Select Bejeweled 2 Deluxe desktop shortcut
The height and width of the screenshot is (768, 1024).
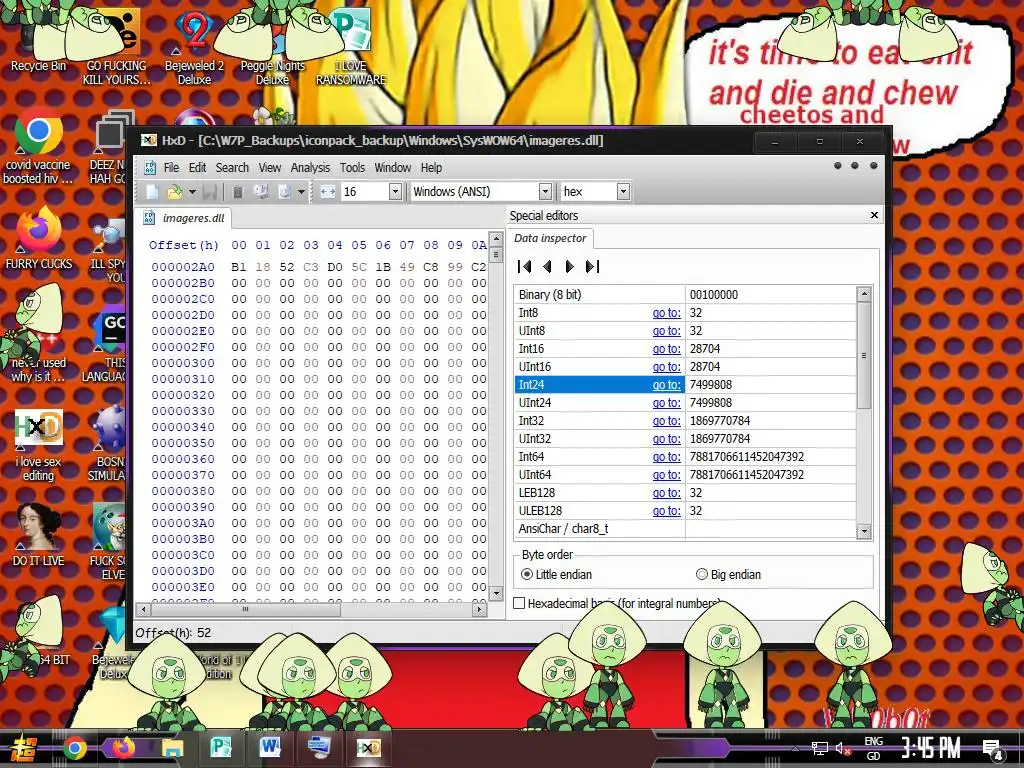(194, 47)
